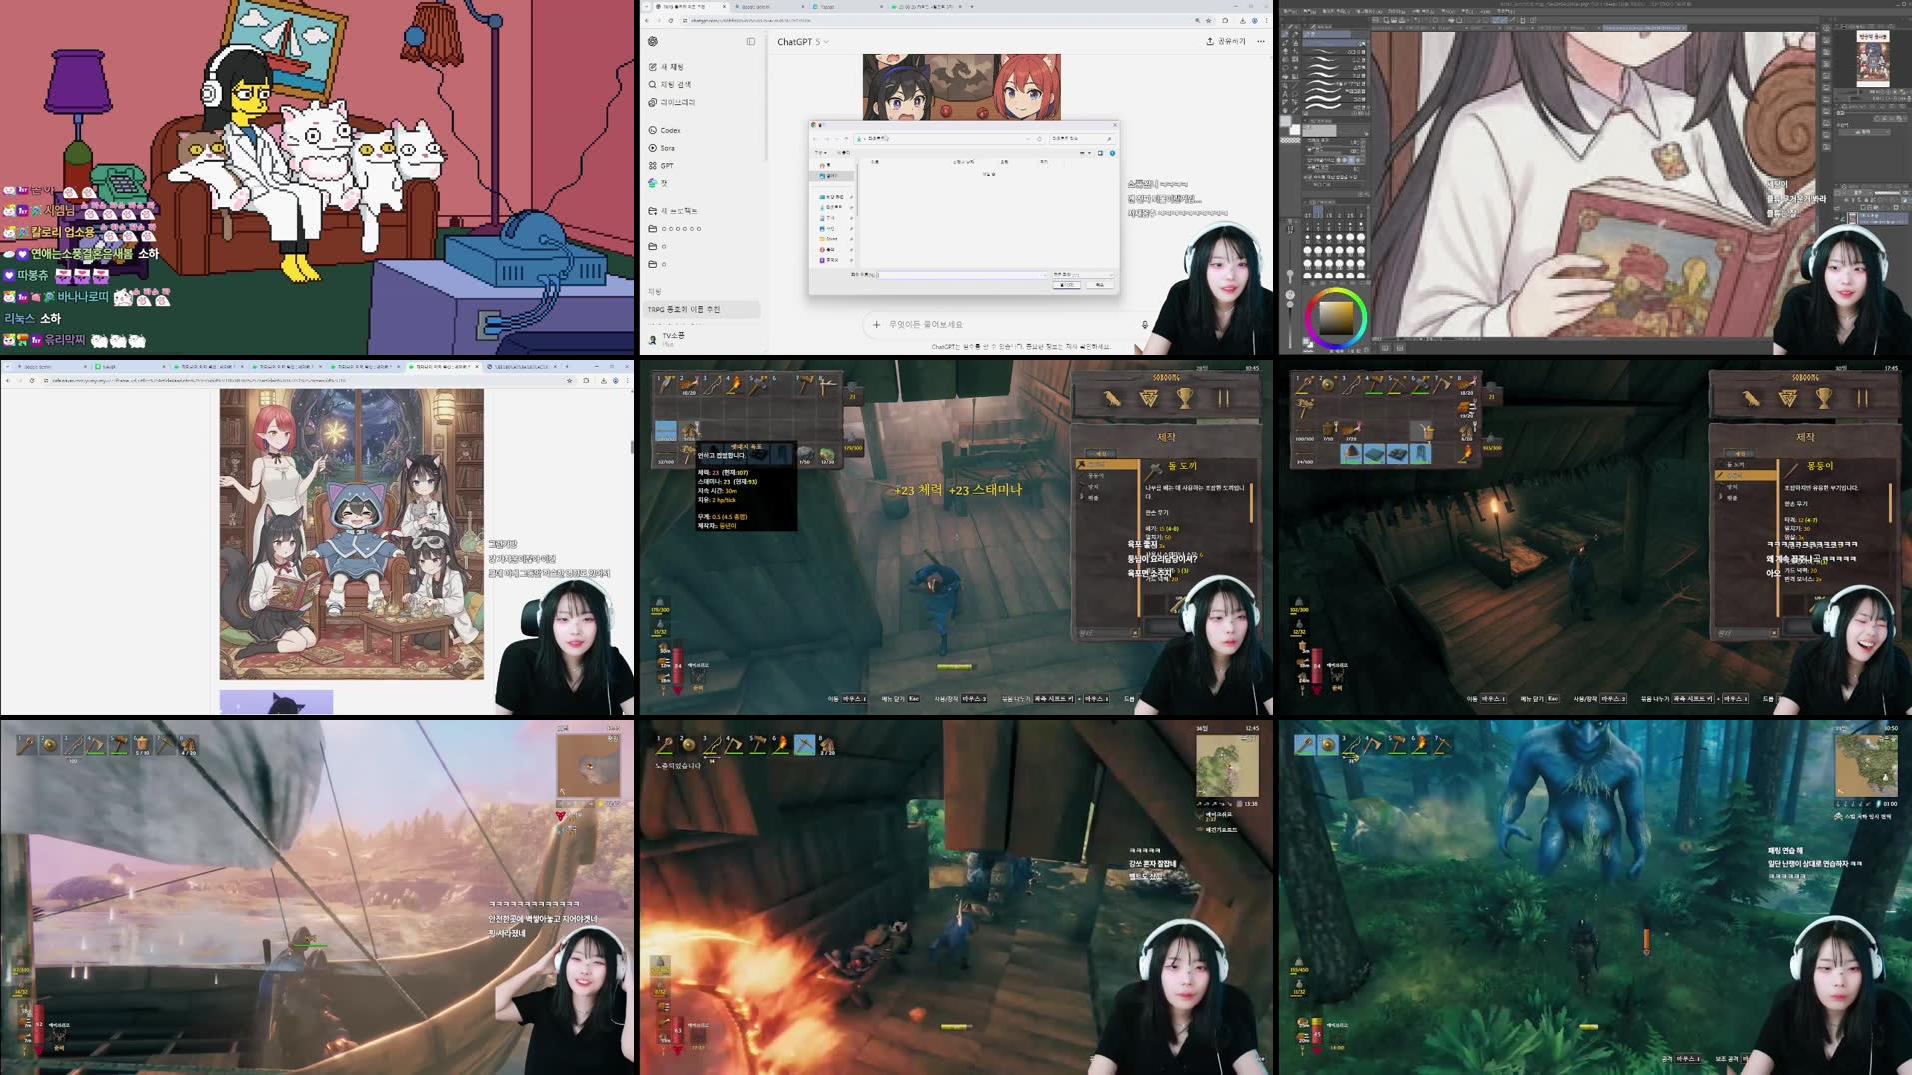Select the valknut icon in the 몽둥이 crafting panel
This screenshot has height=1075, width=1912.
point(1788,398)
